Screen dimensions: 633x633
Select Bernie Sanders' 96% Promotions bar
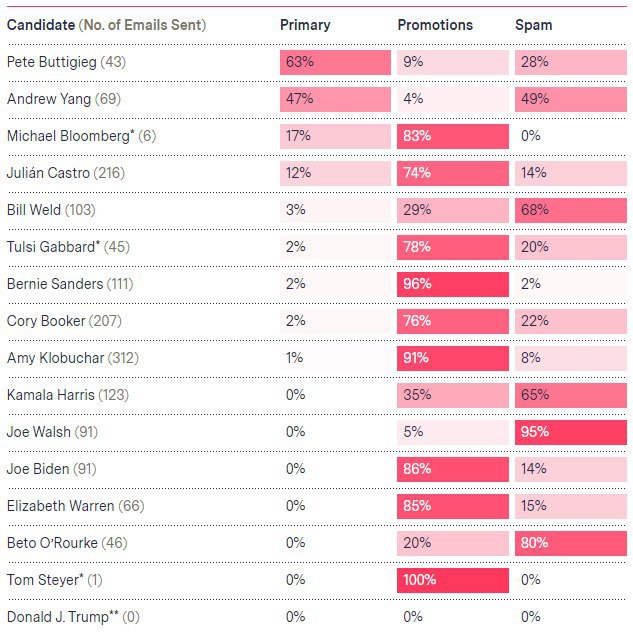(453, 284)
